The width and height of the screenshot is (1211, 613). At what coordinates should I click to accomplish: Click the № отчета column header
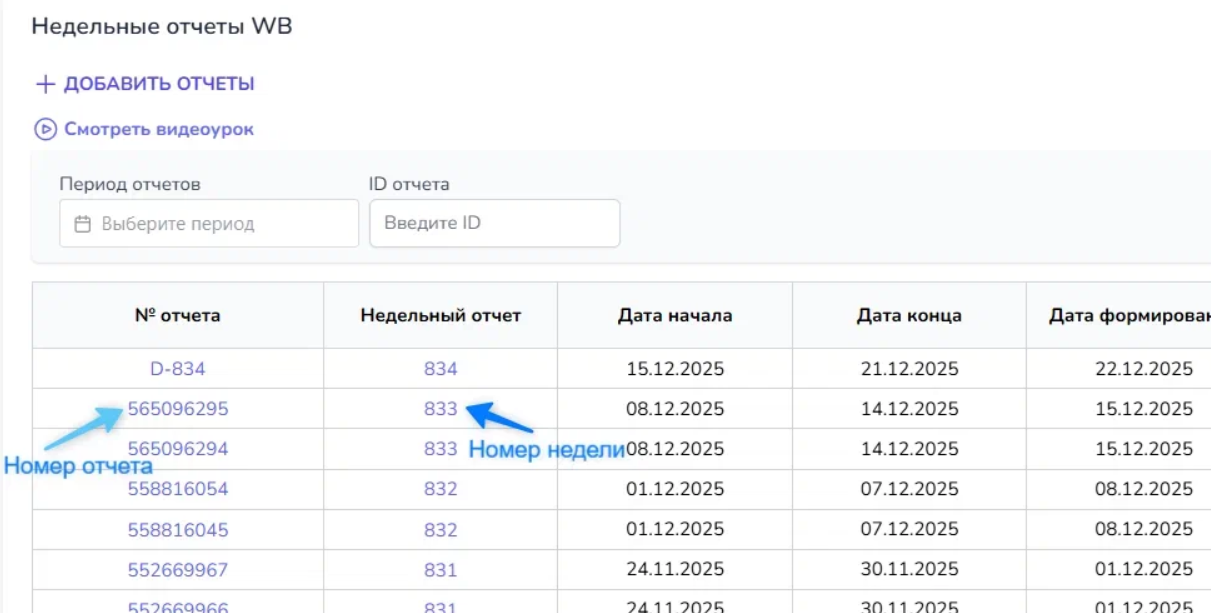tap(177, 316)
